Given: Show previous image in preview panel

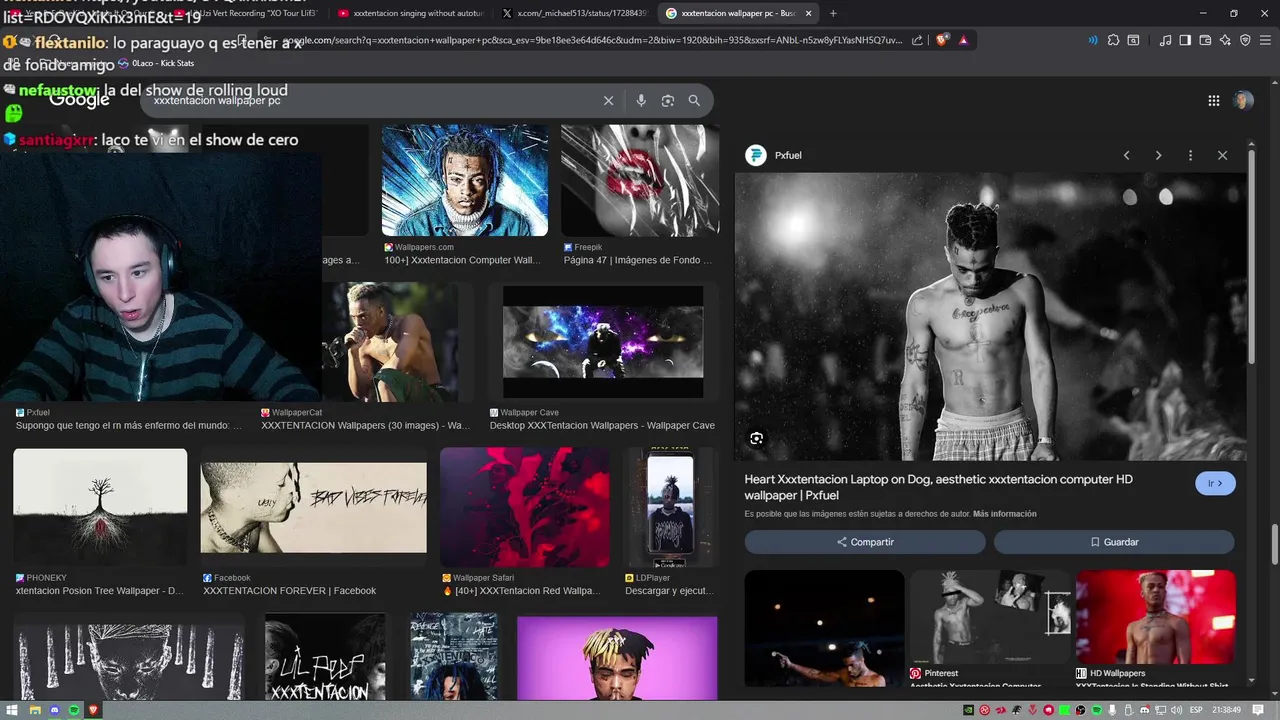Looking at the screenshot, I should (x=1127, y=155).
